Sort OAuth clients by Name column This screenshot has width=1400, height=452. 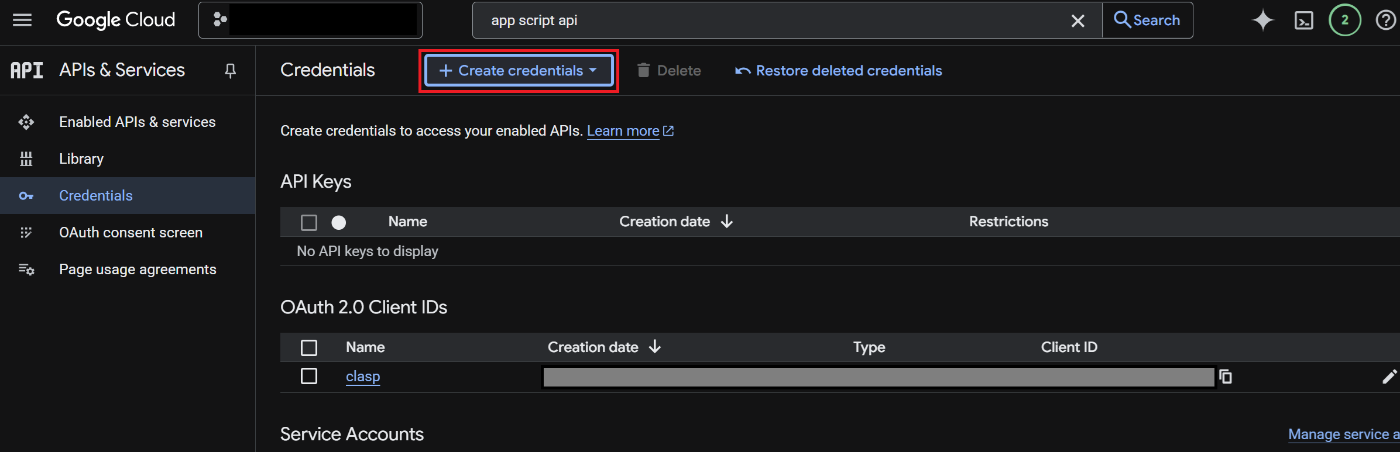[x=365, y=348]
